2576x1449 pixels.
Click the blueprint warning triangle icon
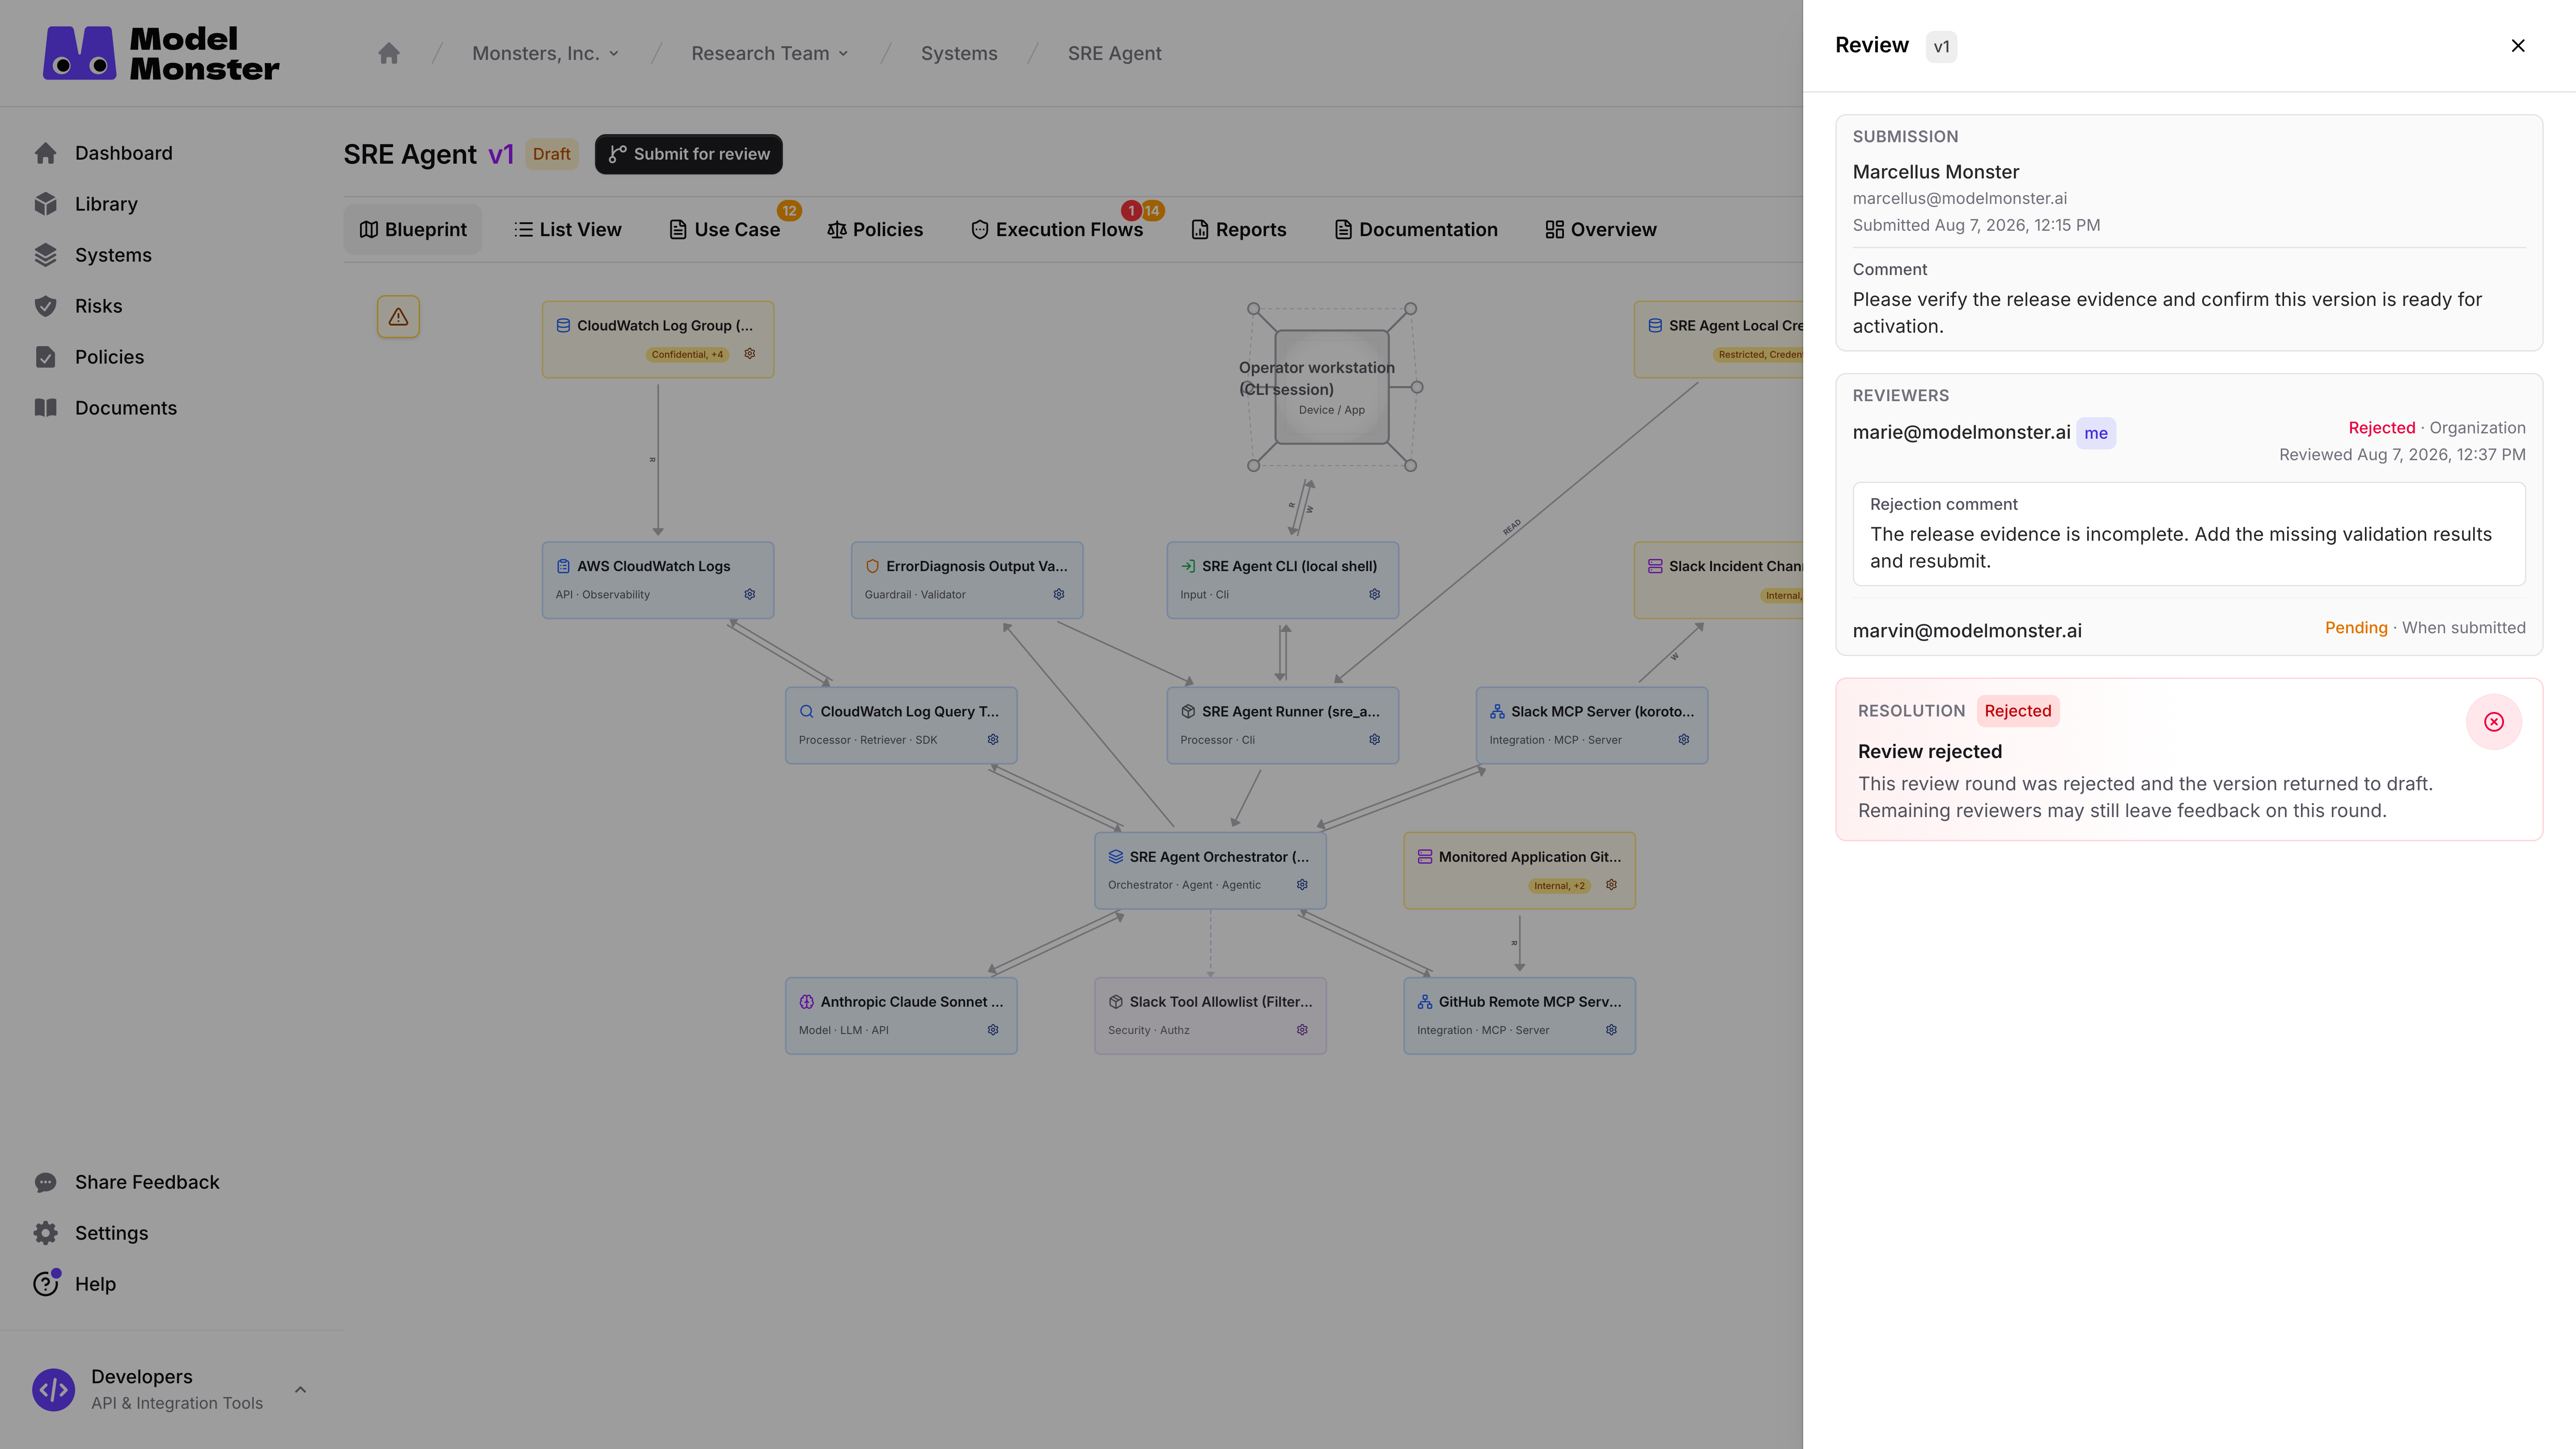point(398,317)
